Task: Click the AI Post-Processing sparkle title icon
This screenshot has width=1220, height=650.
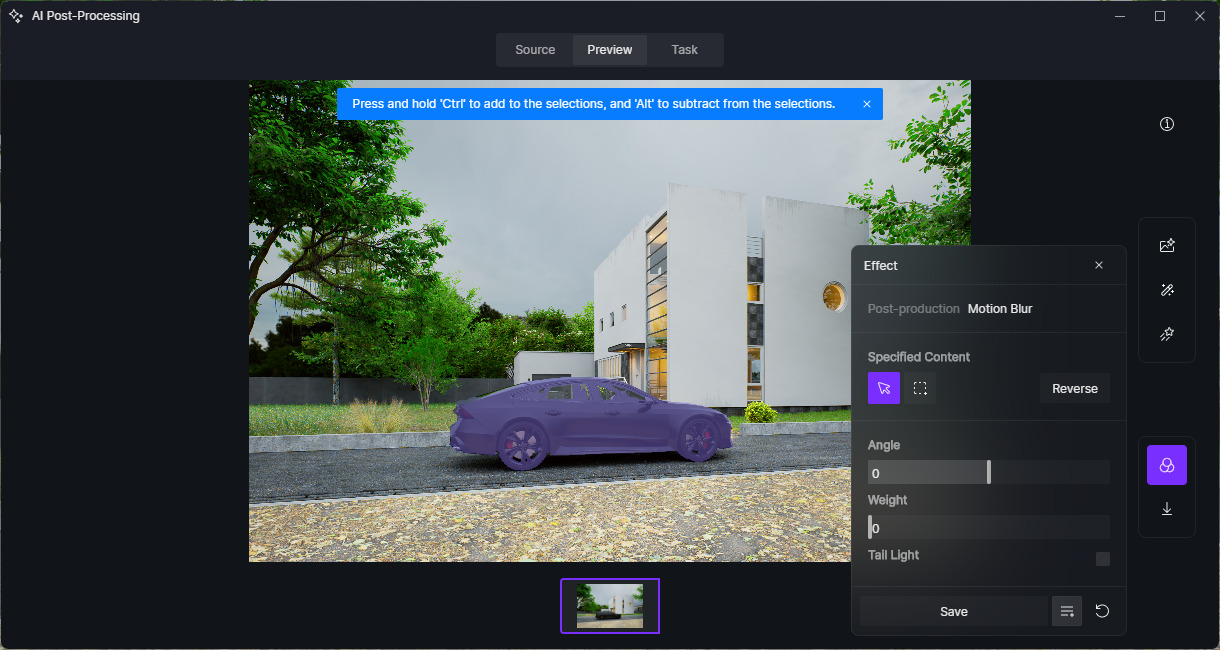Action: click(x=16, y=16)
